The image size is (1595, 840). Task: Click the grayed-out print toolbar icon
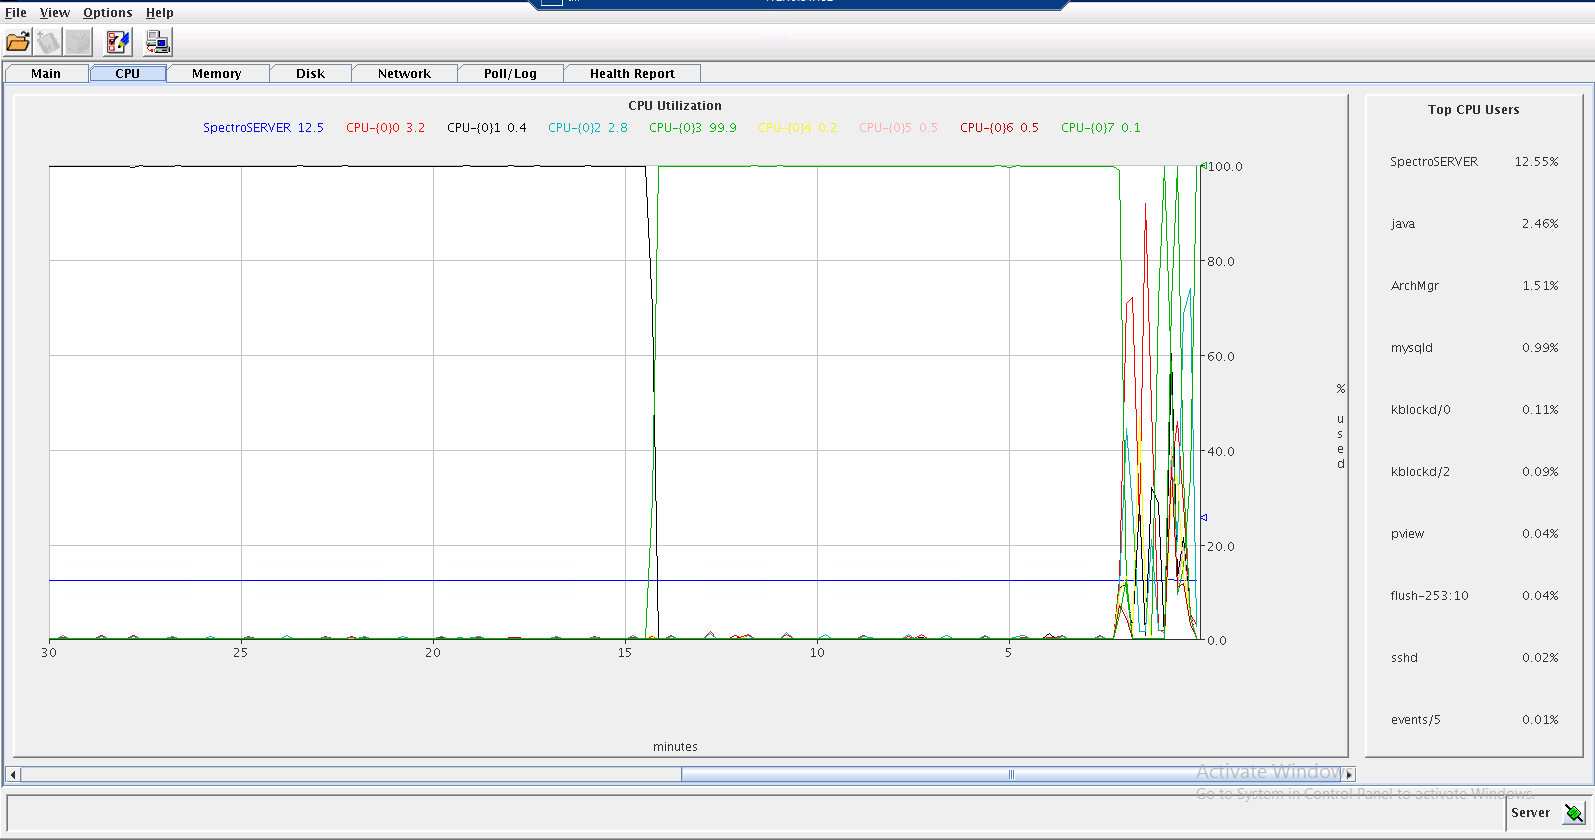click(78, 42)
